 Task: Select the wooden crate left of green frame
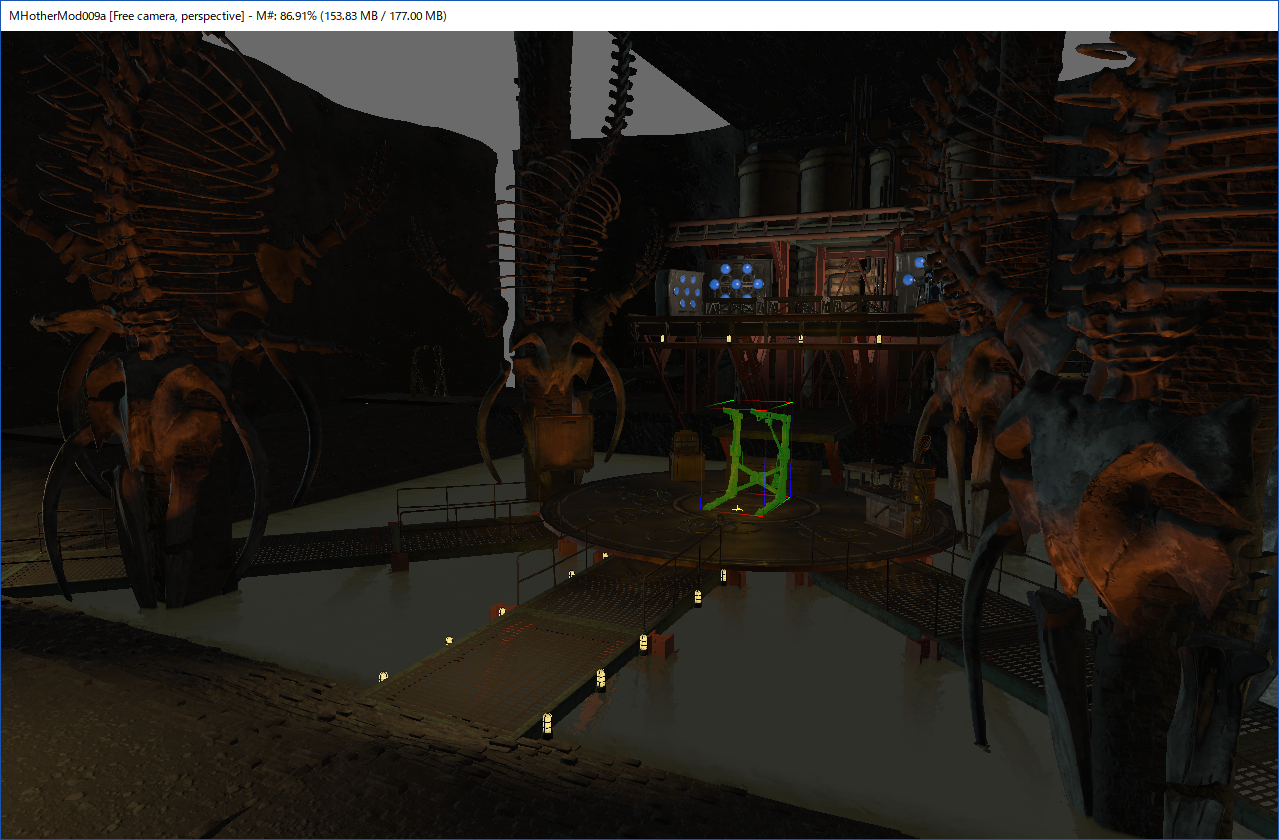689,458
